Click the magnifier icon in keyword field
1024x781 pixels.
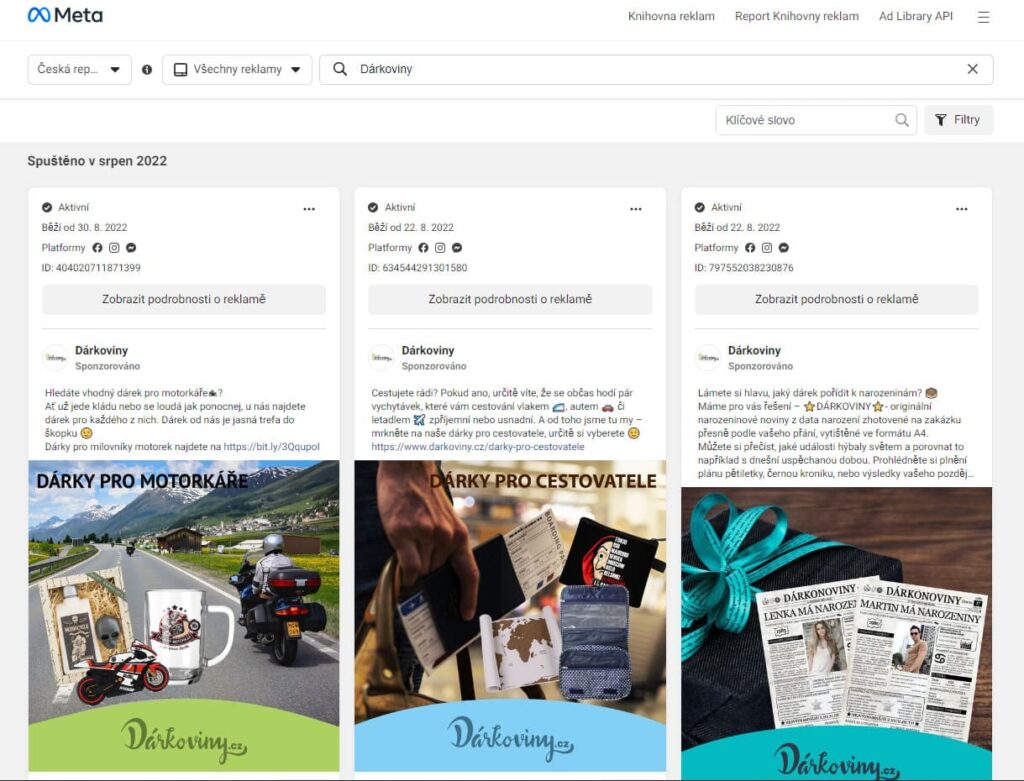click(x=902, y=120)
